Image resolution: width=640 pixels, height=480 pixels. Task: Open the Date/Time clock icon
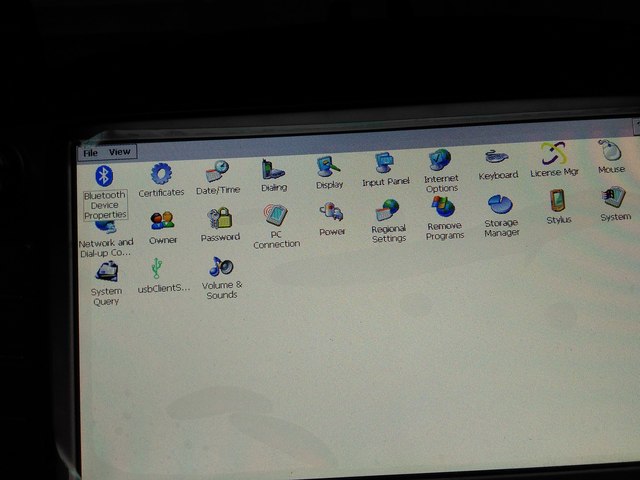(x=217, y=171)
